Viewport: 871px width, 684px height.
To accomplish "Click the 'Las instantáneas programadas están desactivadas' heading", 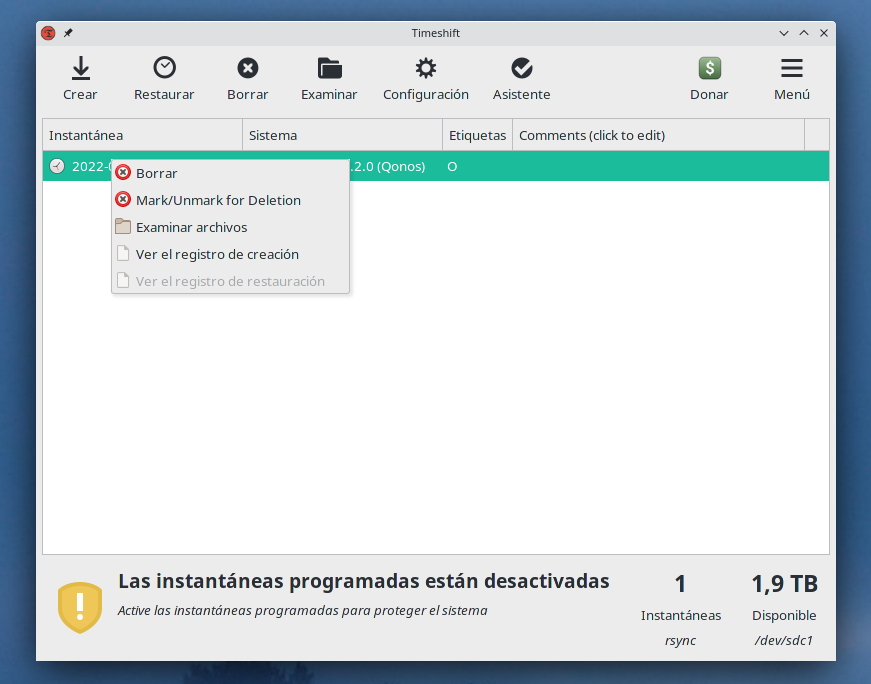I will [364, 581].
